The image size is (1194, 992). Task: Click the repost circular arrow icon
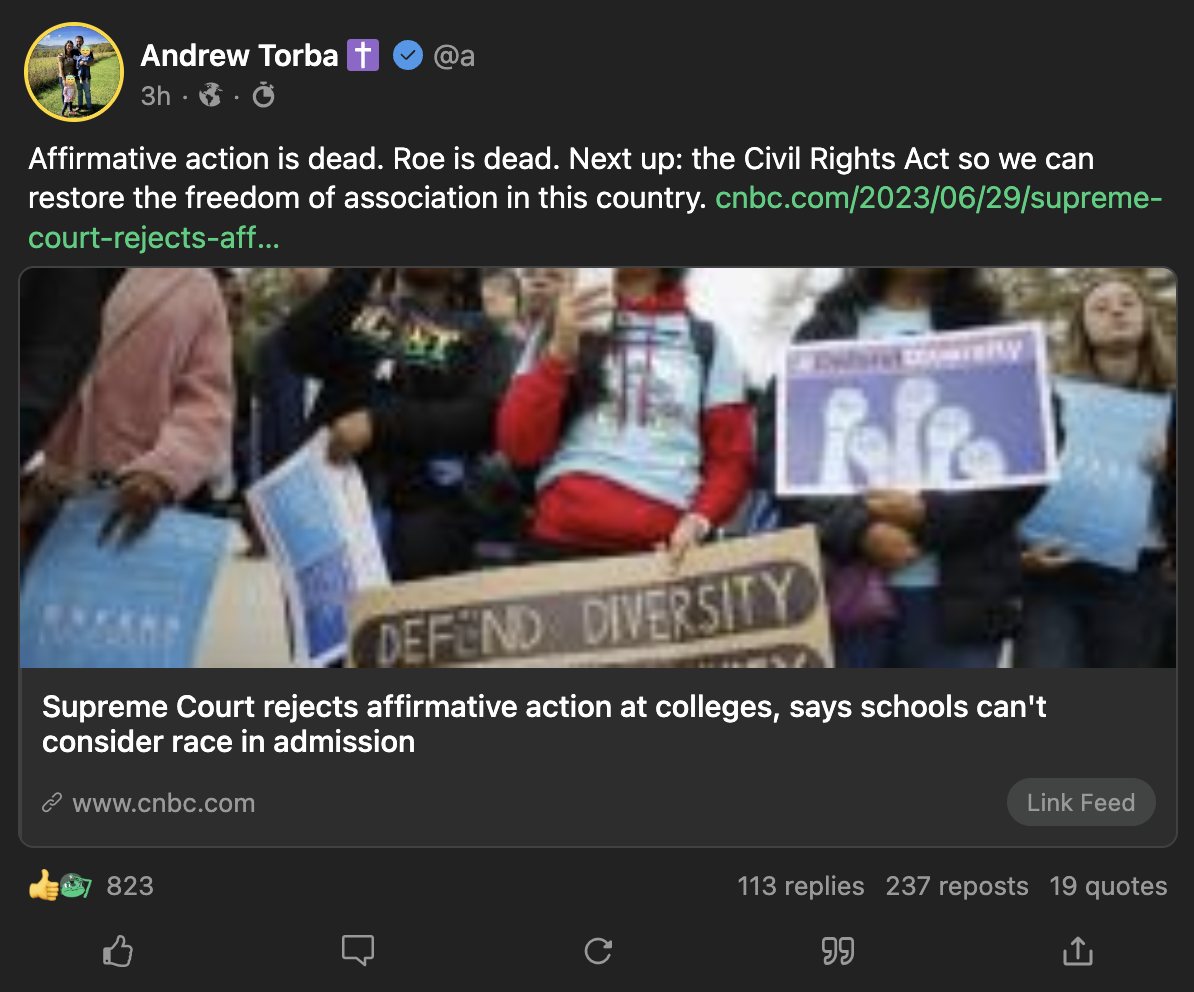tap(598, 951)
